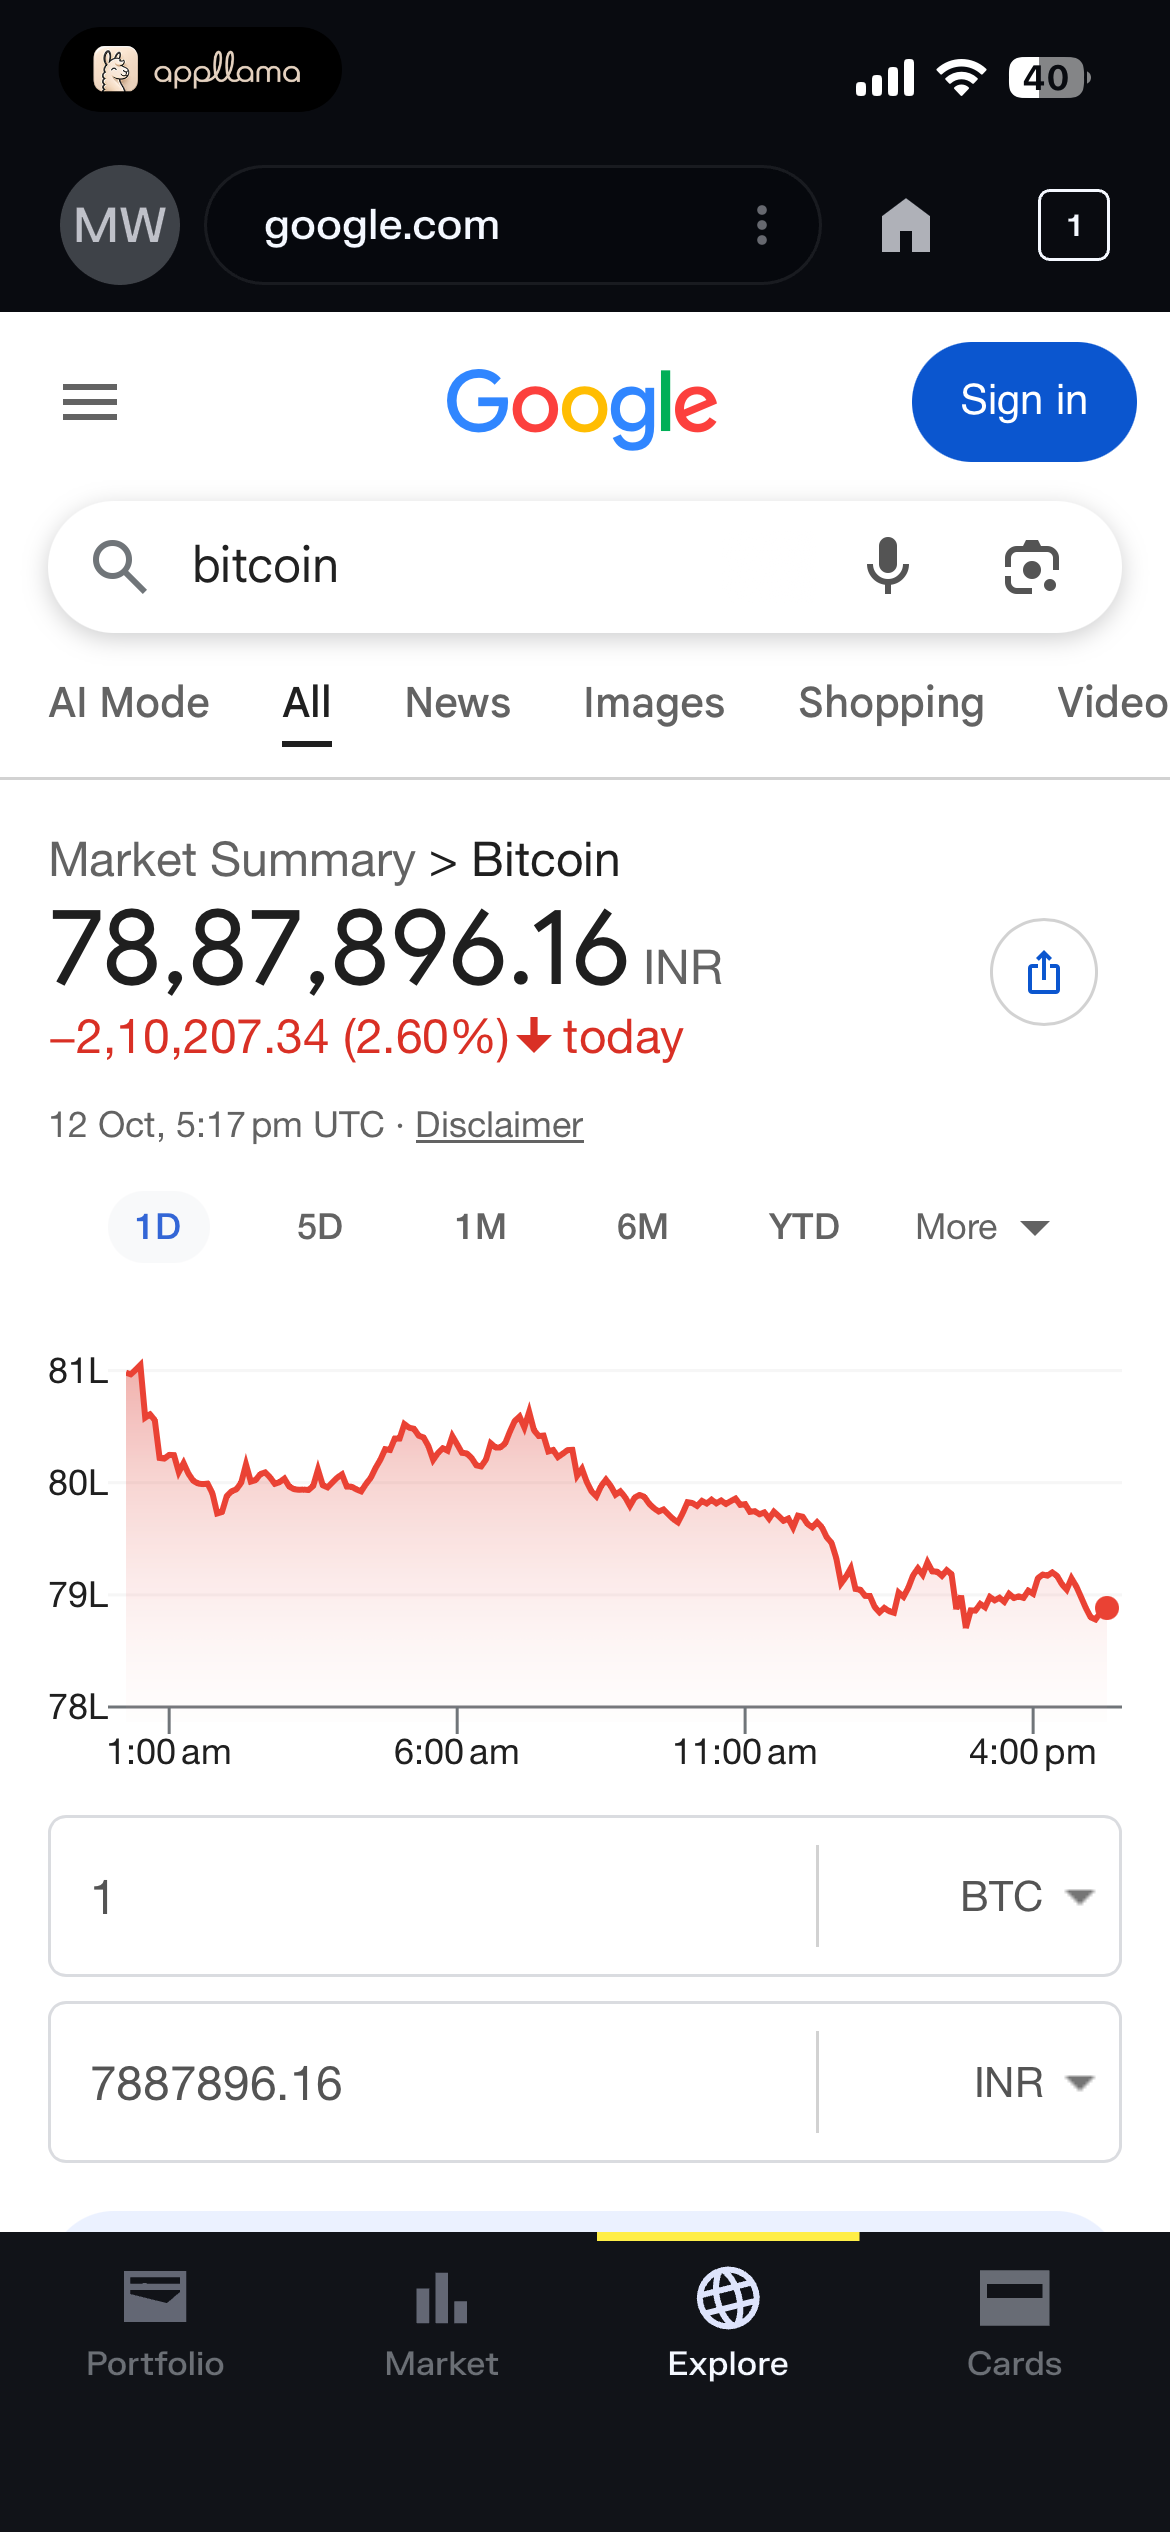This screenshot has width=1170, height=2532.
Task: Open the INR currency dropdown
Action: [1034, 2082]
